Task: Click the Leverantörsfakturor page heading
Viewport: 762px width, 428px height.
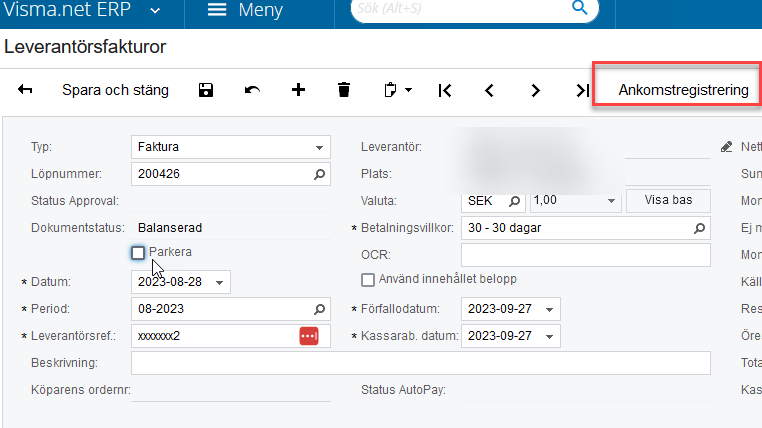Action: [85, 47]
